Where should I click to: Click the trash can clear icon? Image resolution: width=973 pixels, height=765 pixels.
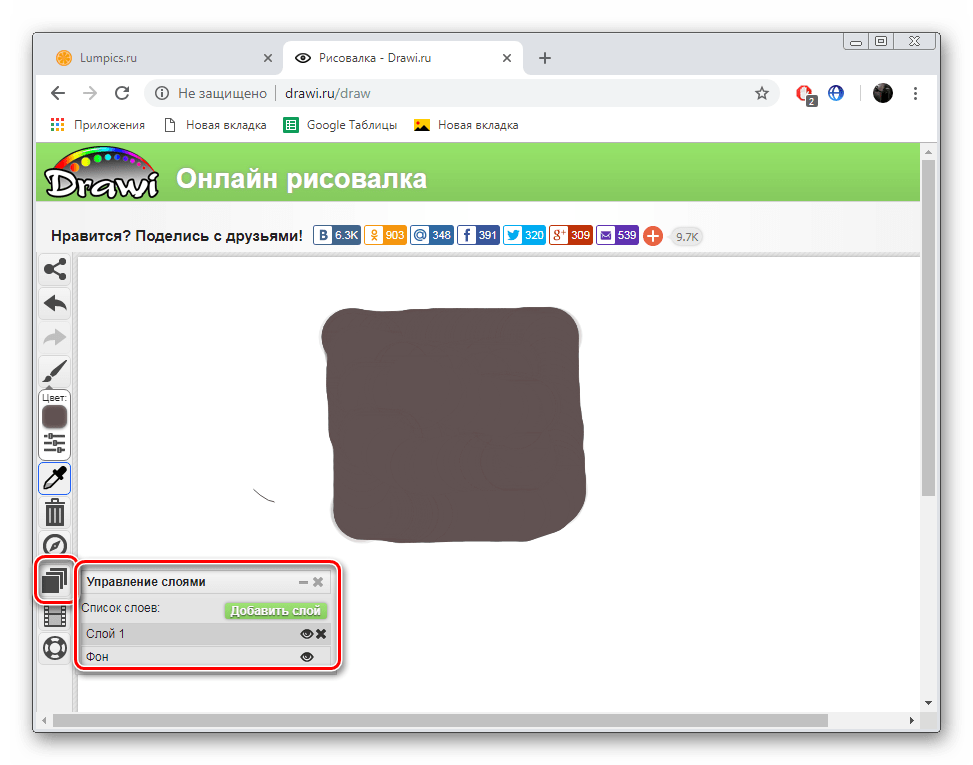pos(54,513)
